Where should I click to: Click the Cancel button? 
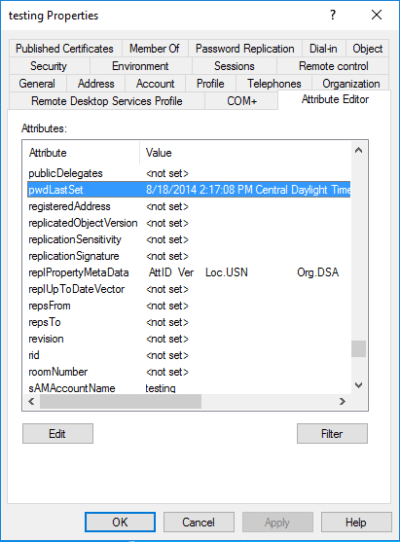click(x=199, y=522)
